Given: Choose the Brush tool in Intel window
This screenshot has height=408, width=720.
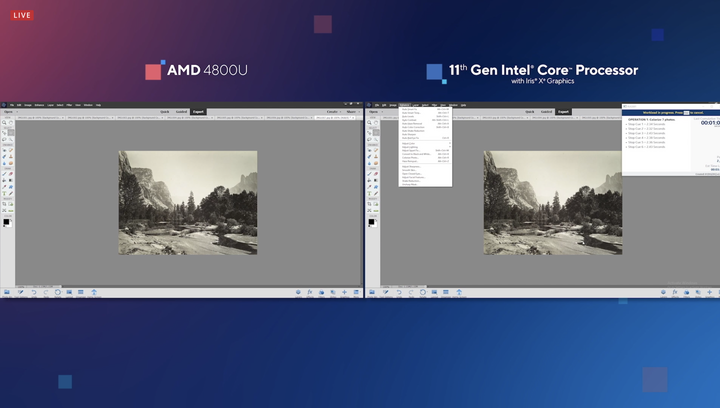Looking at the screenshot, I should pyautogui.click(x=369, y=174).
